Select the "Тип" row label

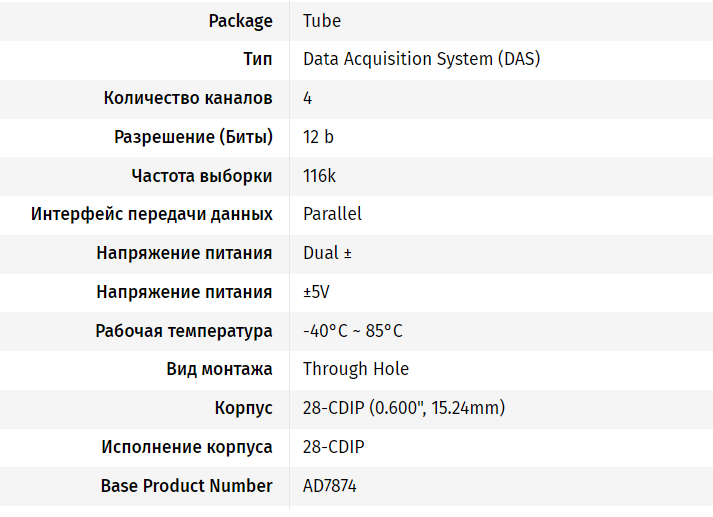258,59
